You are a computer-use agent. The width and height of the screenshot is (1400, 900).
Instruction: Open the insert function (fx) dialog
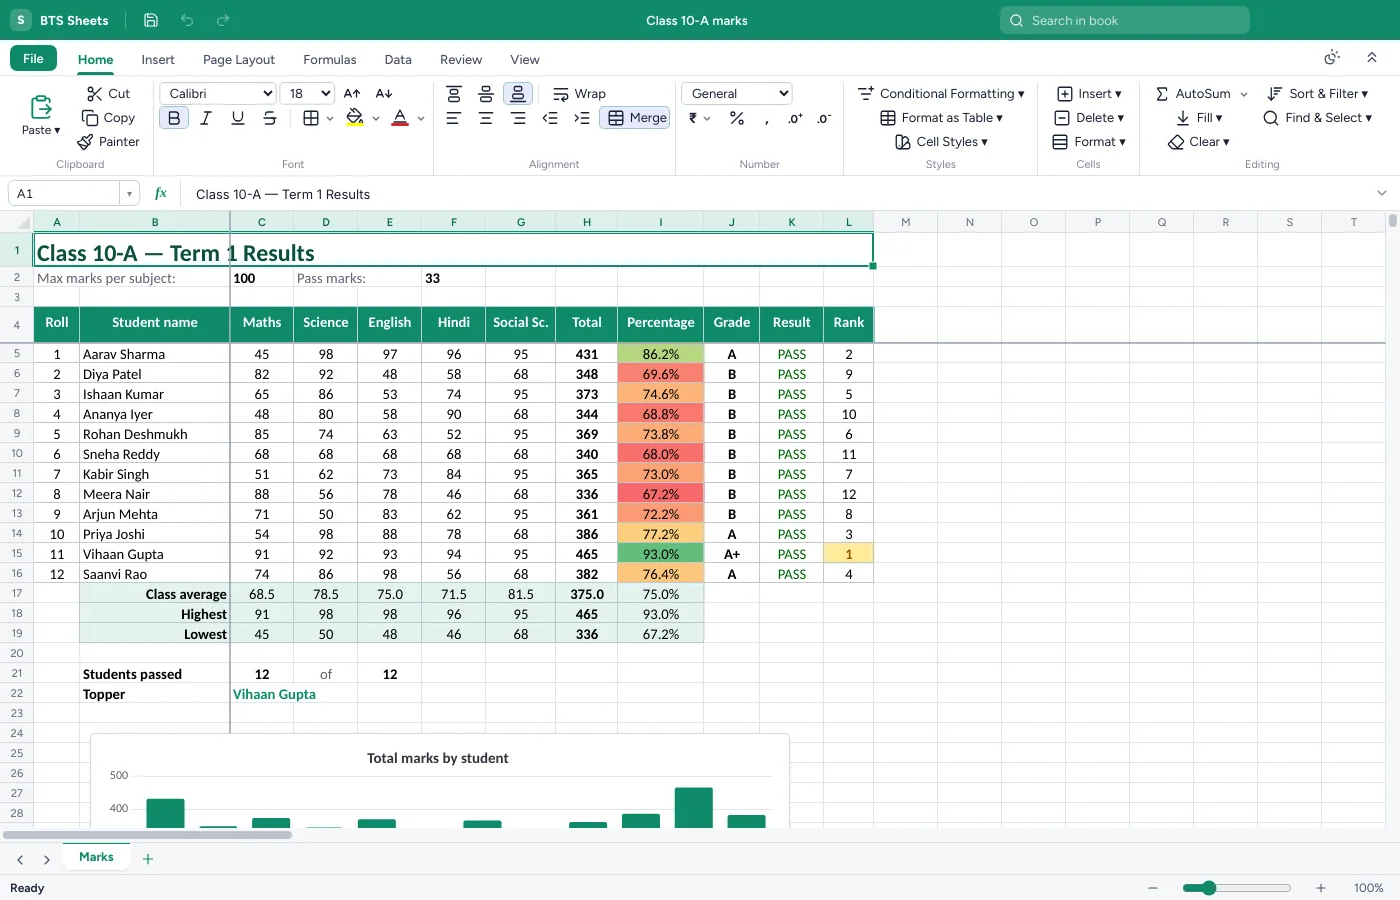pyautogui.click(x=161, y=194)
